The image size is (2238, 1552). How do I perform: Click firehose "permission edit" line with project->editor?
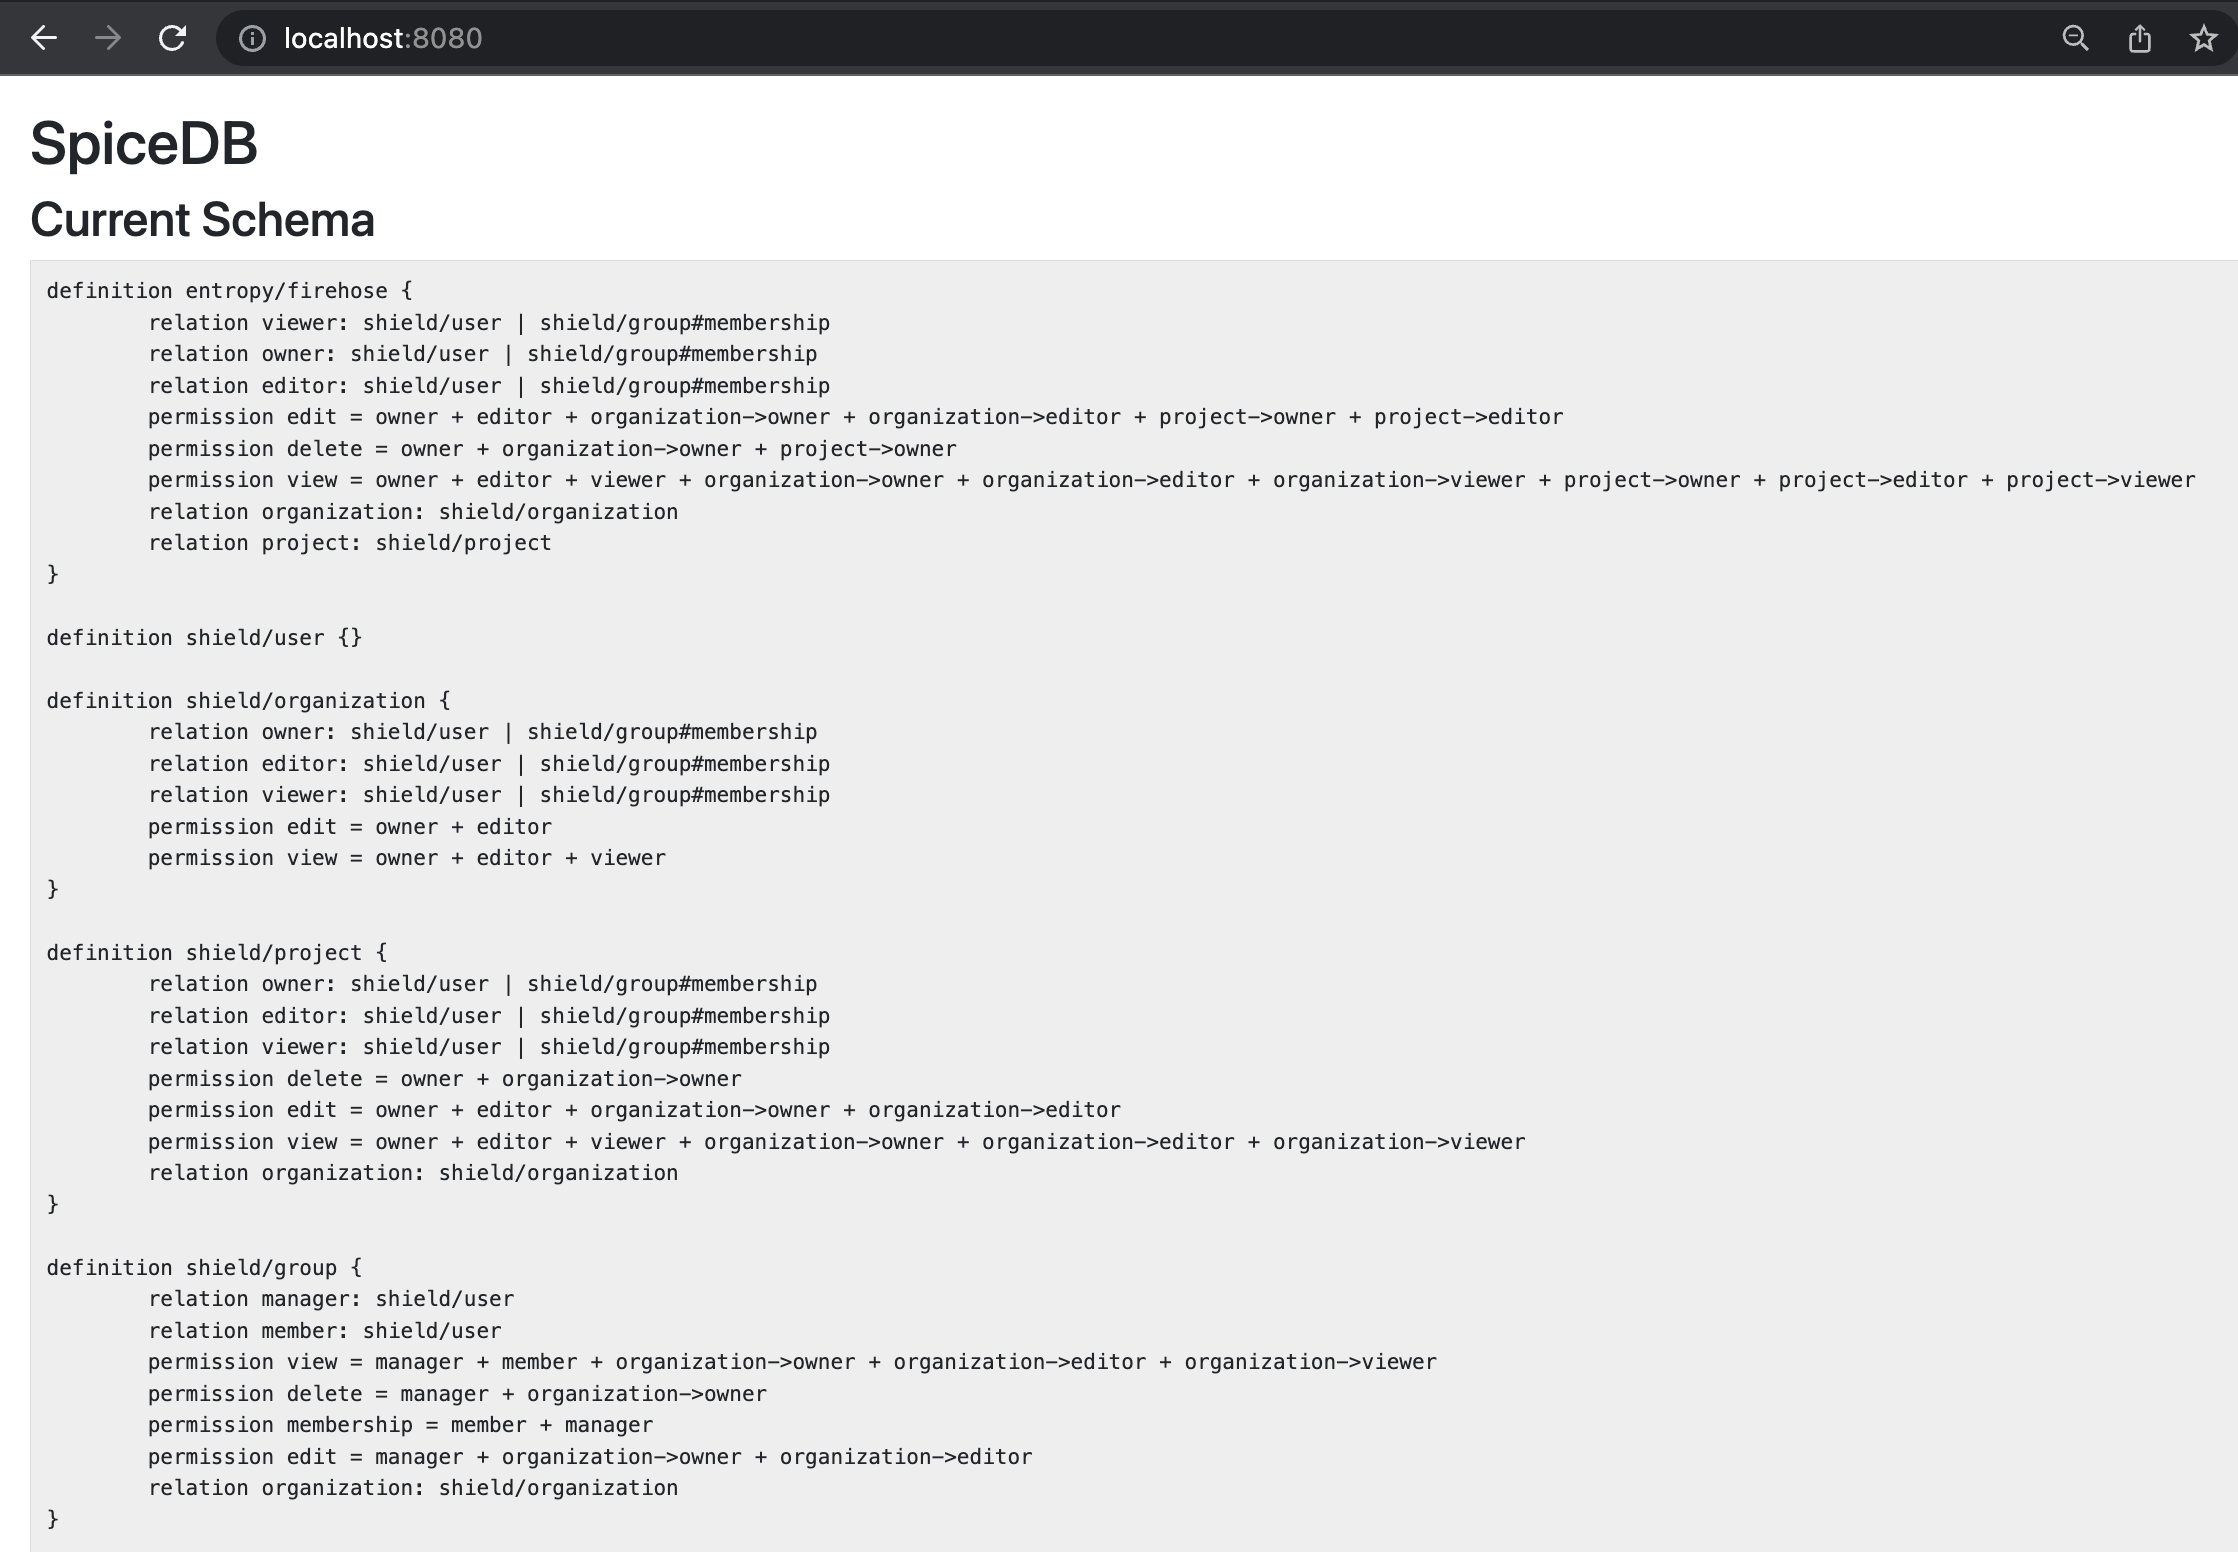(856, 417)
